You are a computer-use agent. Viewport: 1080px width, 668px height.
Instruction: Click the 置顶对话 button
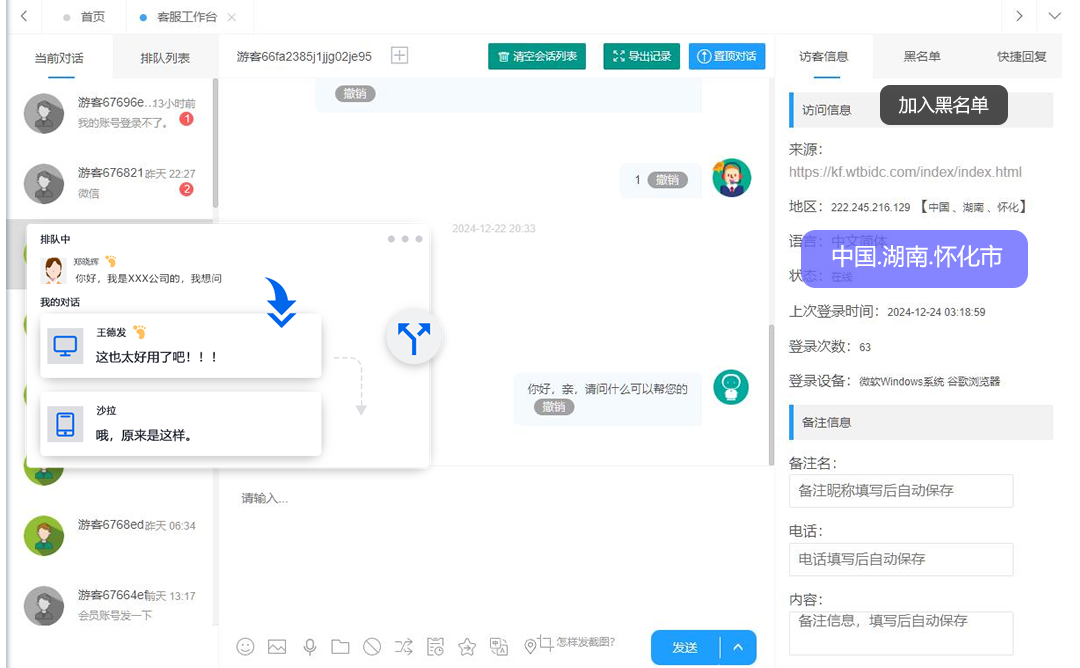click(x=727, y=56)
